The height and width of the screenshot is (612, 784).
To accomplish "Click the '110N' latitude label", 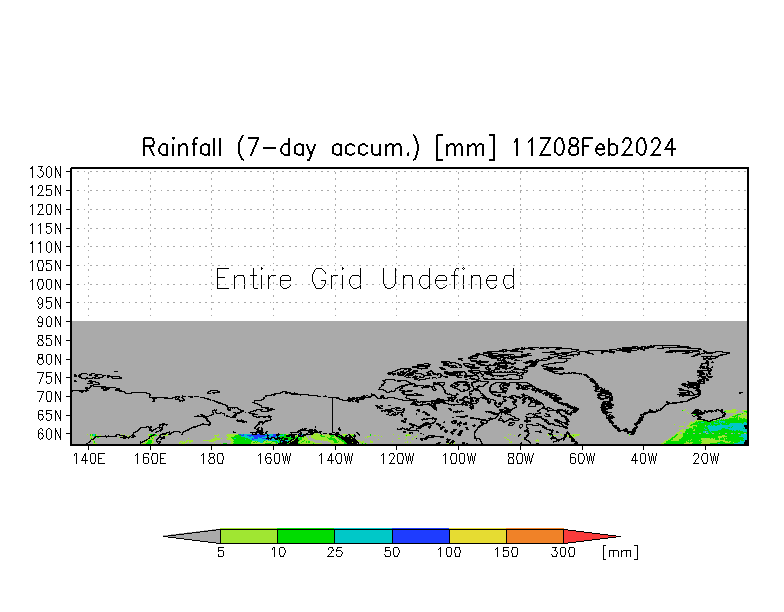I will coord(45,247).
